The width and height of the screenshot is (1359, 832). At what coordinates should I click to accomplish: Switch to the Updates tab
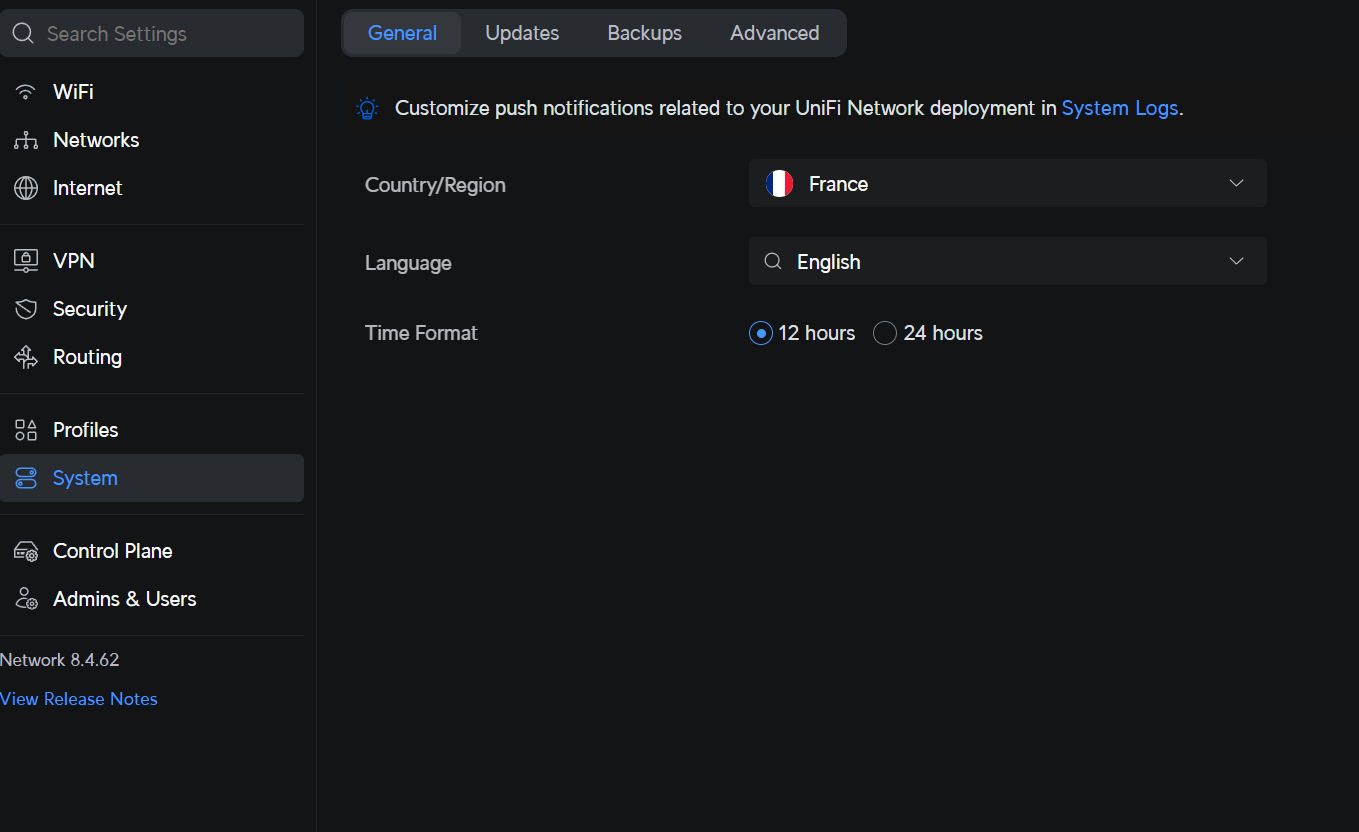522,33
